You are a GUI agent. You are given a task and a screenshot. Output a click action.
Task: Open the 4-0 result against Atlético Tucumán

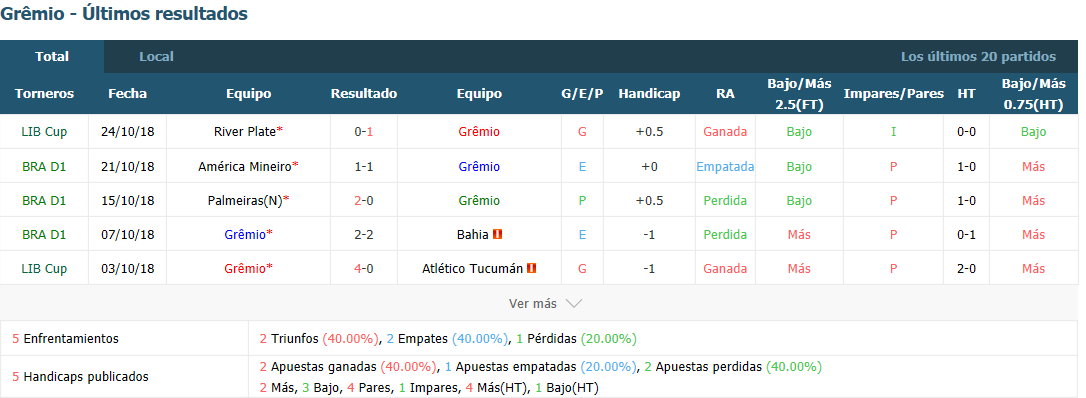(x=364, y=269)
